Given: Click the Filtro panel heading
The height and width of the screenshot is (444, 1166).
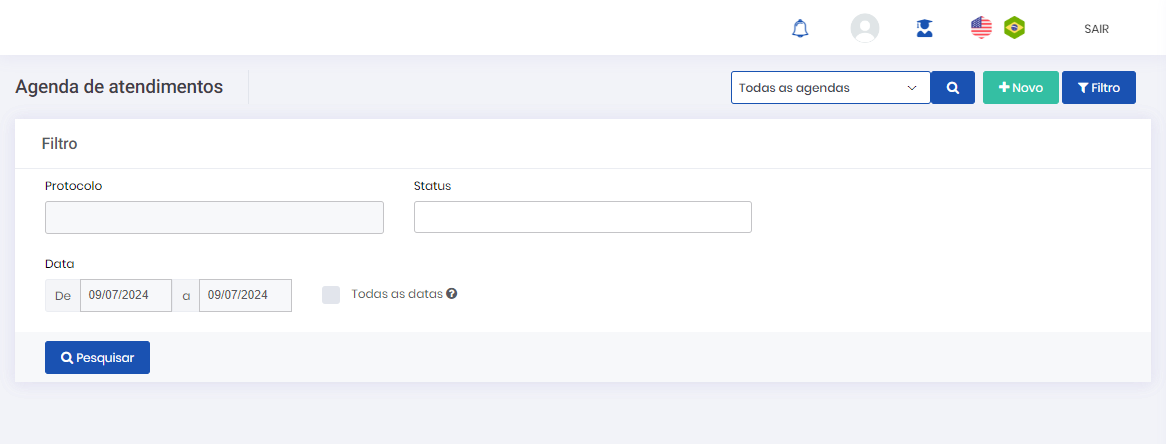Looking at the screenshot, I should tap(60, 144).
